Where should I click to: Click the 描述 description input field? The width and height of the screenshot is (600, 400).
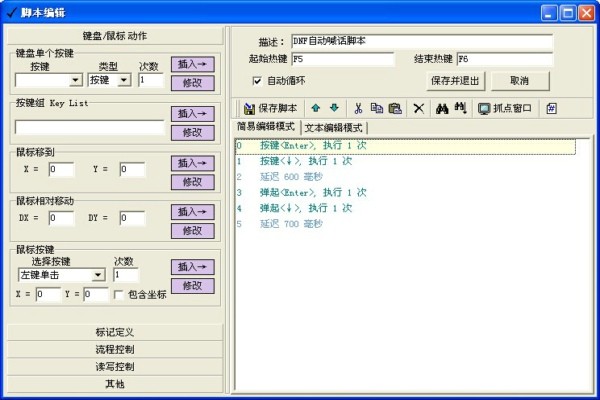tap(422, 41)
